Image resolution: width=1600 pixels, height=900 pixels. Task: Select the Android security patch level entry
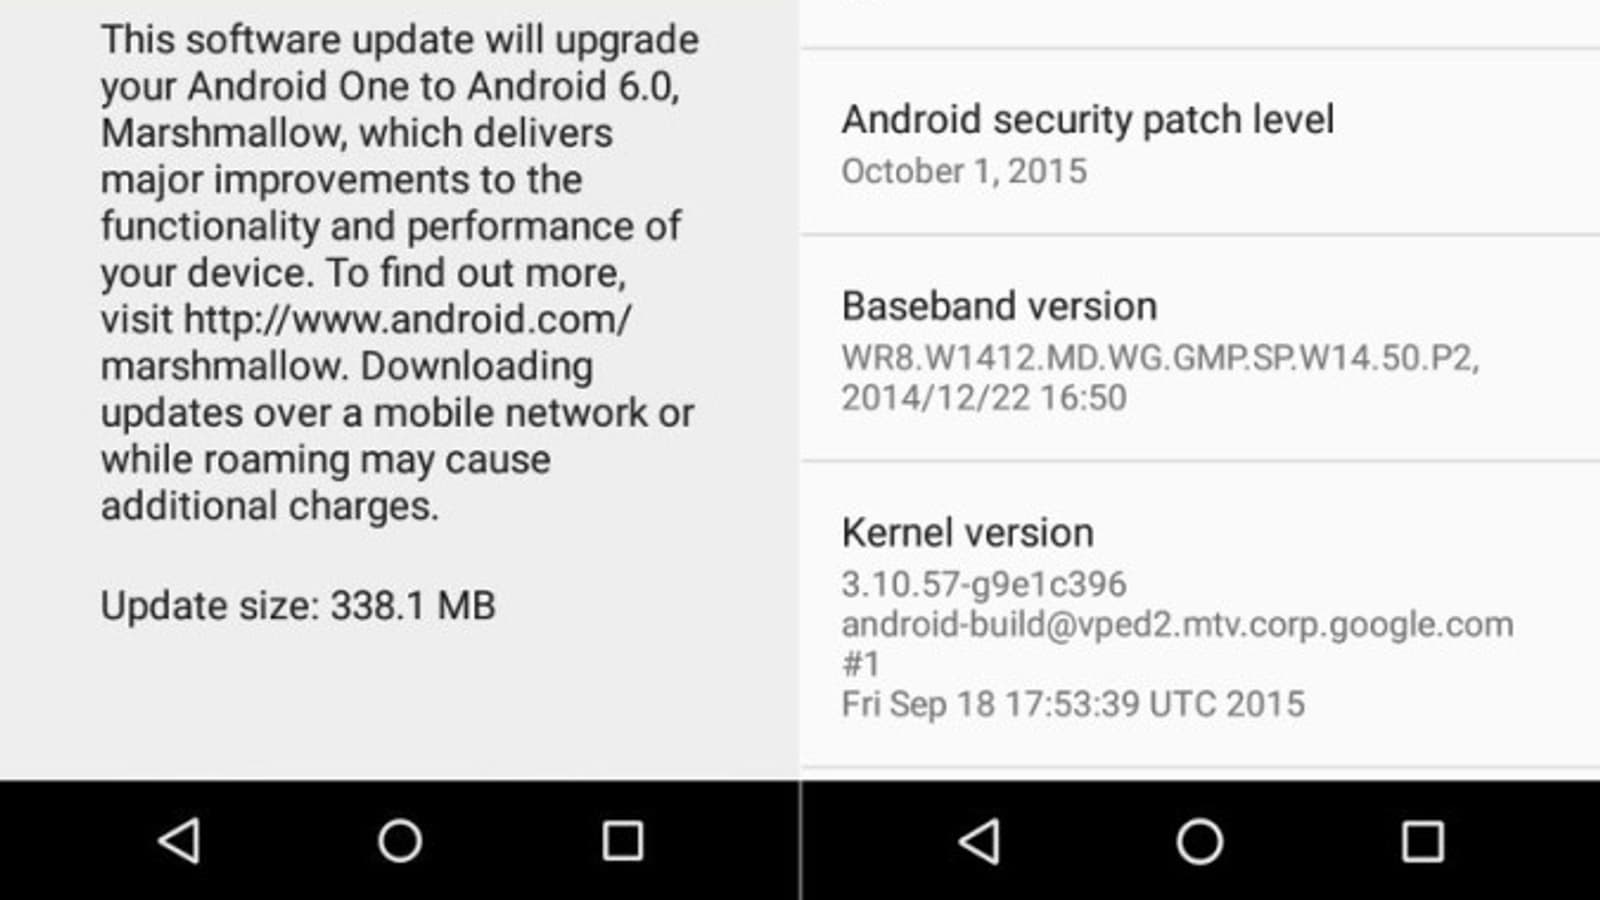1200,142
